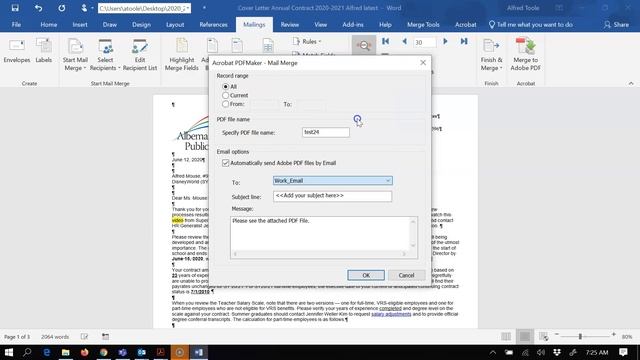Toggle Preview Results icon

click(x=364, y=45)
